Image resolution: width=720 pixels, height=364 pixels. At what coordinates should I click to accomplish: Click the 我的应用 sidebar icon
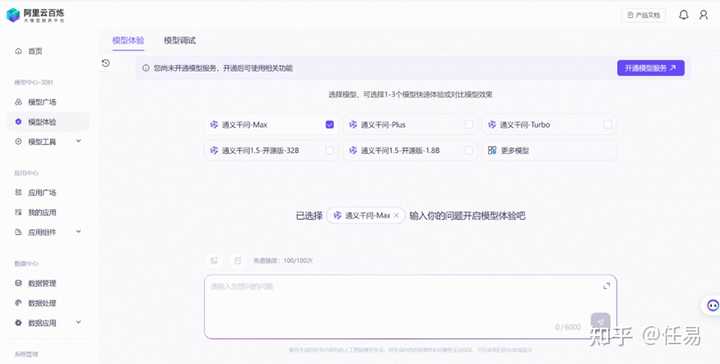click(x=18, y=212)
